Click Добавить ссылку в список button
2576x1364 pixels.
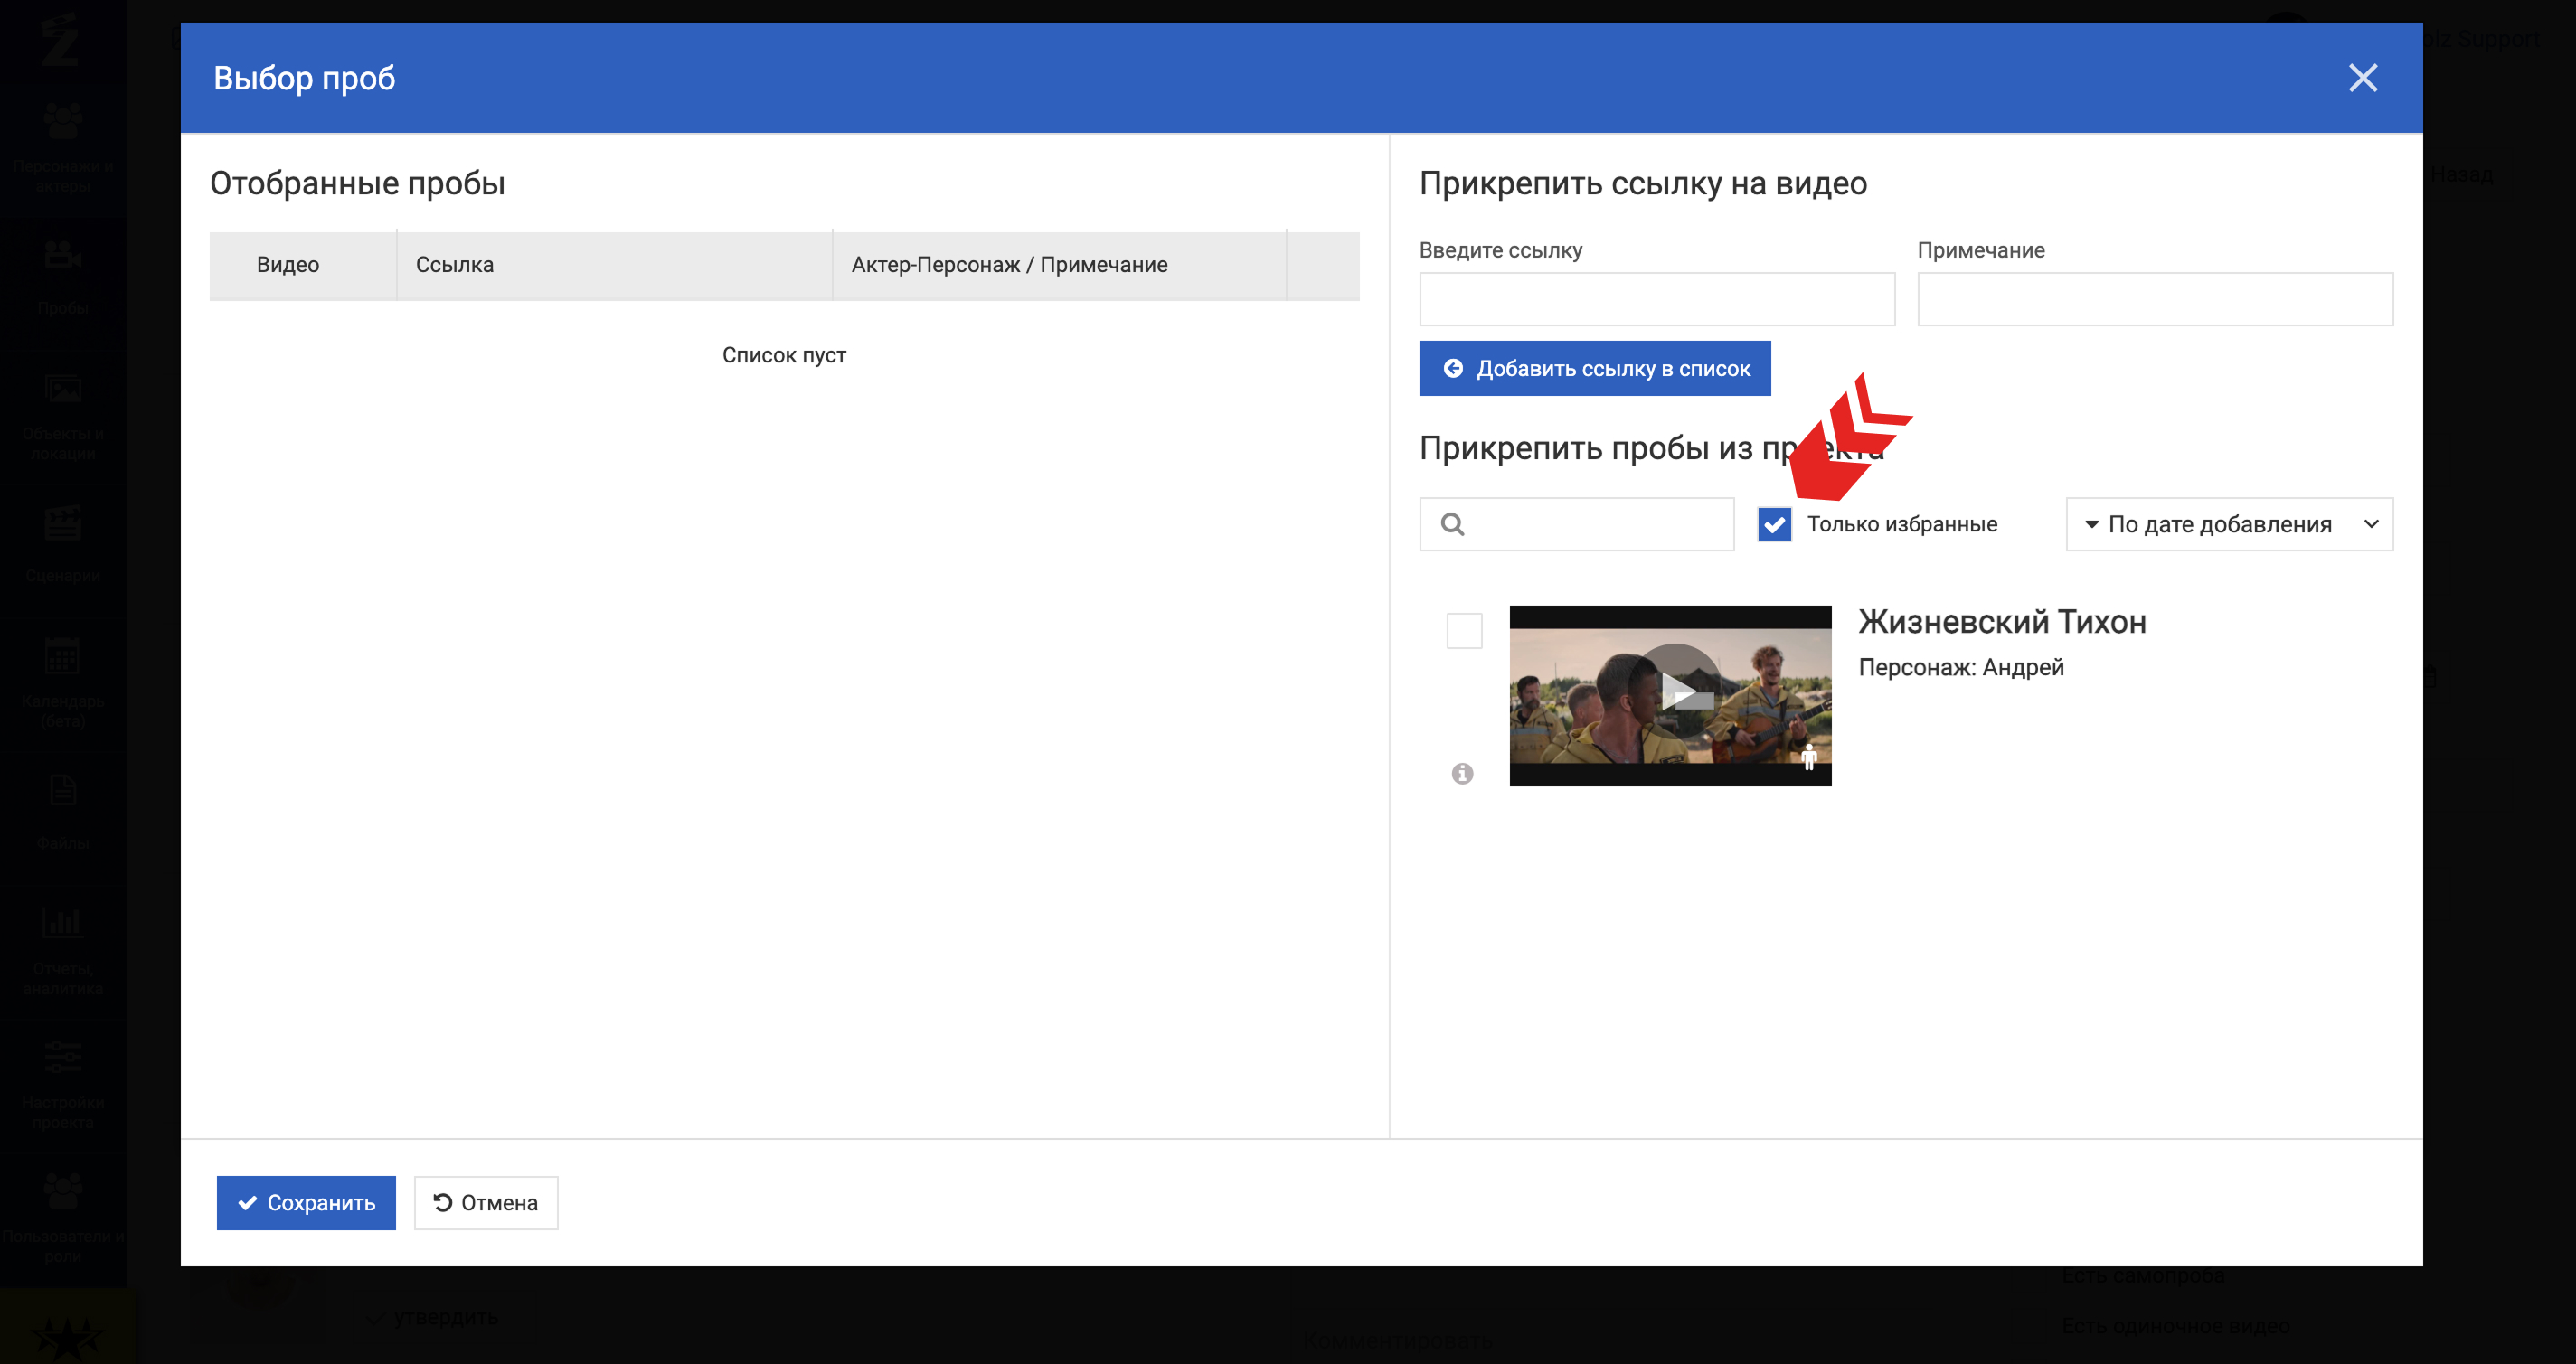click(1594, 368)
